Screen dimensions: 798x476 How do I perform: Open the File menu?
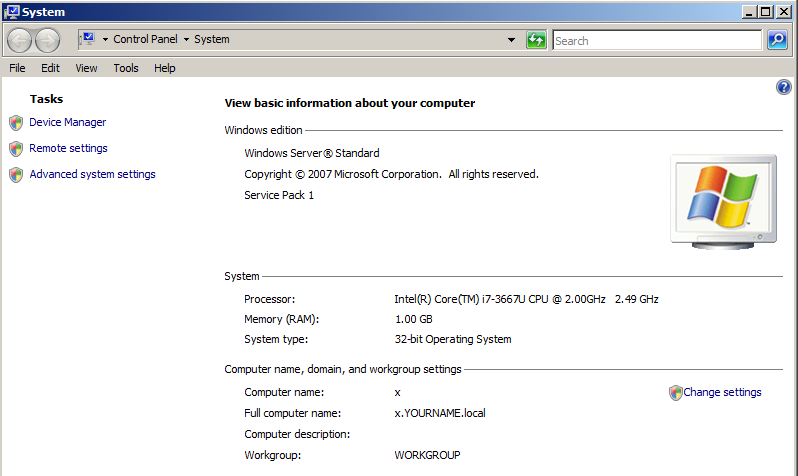coord(17,68)
